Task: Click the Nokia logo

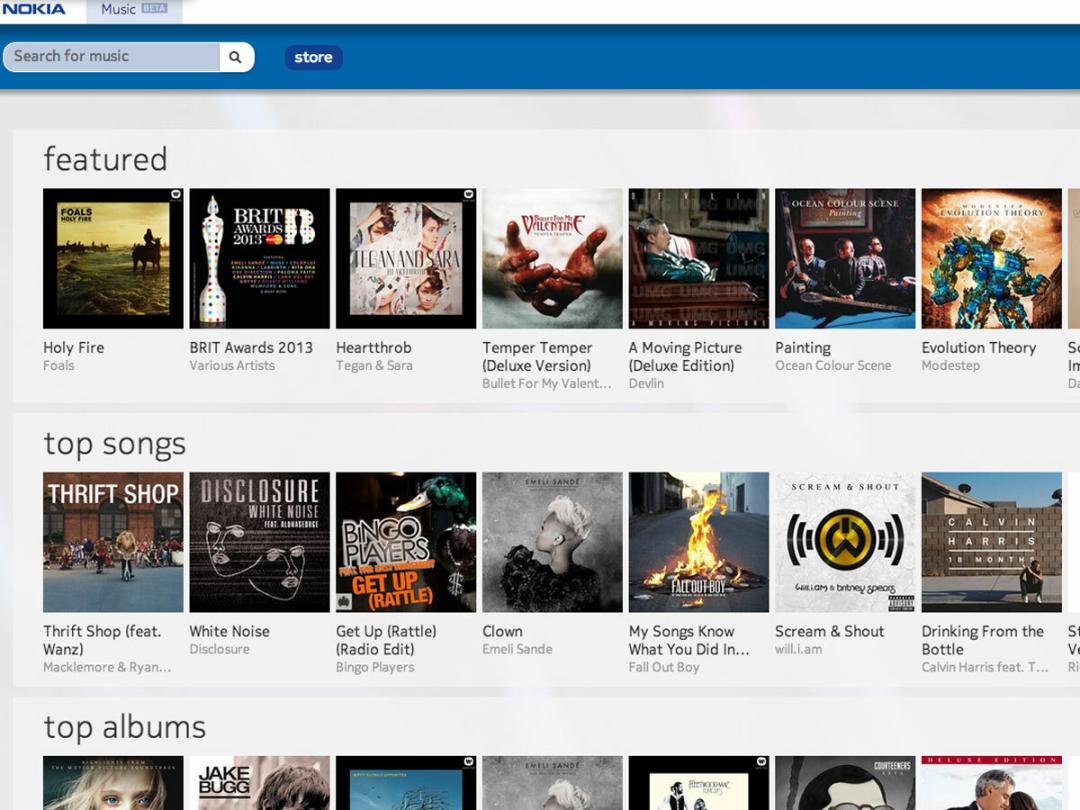Action: click(x=34, y=10)
